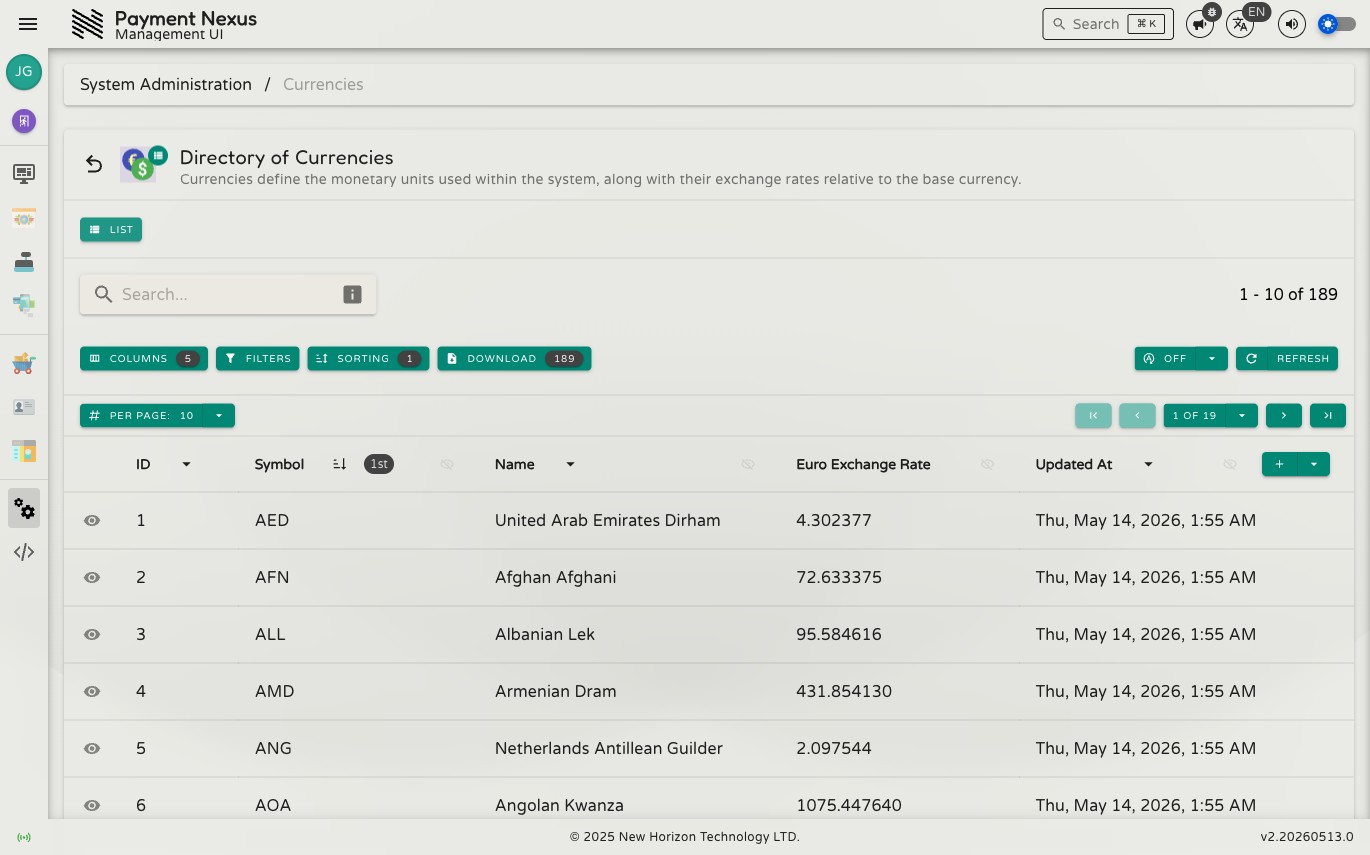Go to the next page arrow

(x=1284, y=415)
